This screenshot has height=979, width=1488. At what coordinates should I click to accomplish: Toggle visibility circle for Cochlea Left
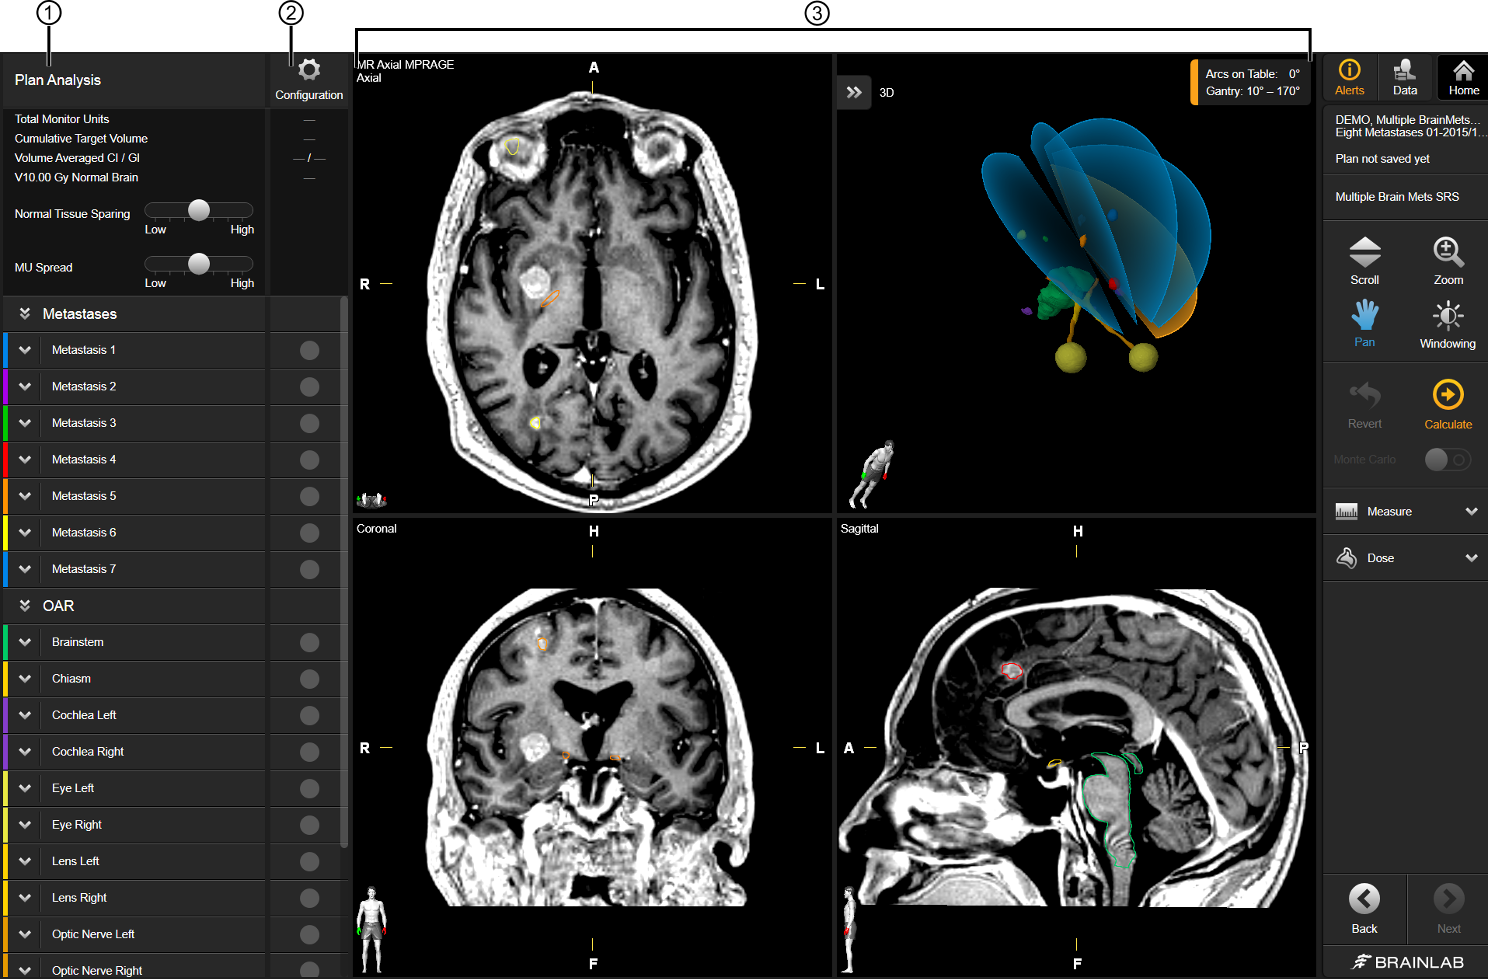click(x=309, y=715)
